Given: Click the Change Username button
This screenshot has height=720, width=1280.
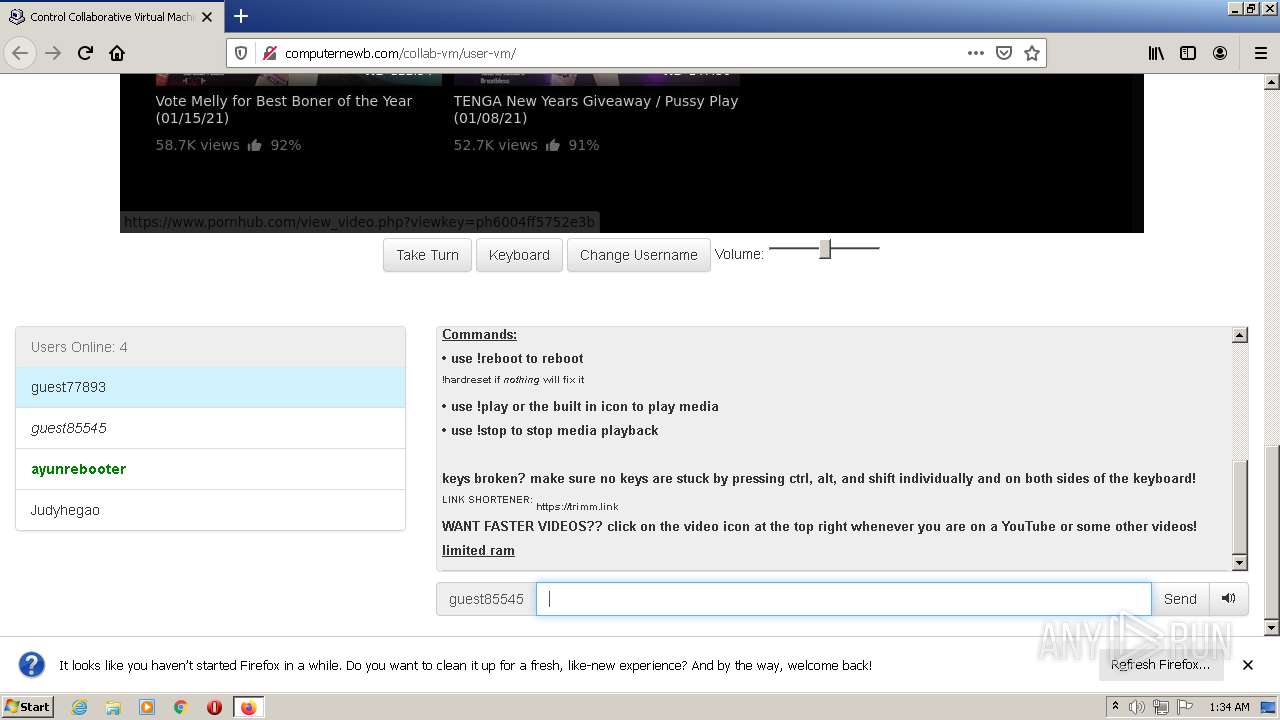Looking at the screenshot, I should coord(639,255).
